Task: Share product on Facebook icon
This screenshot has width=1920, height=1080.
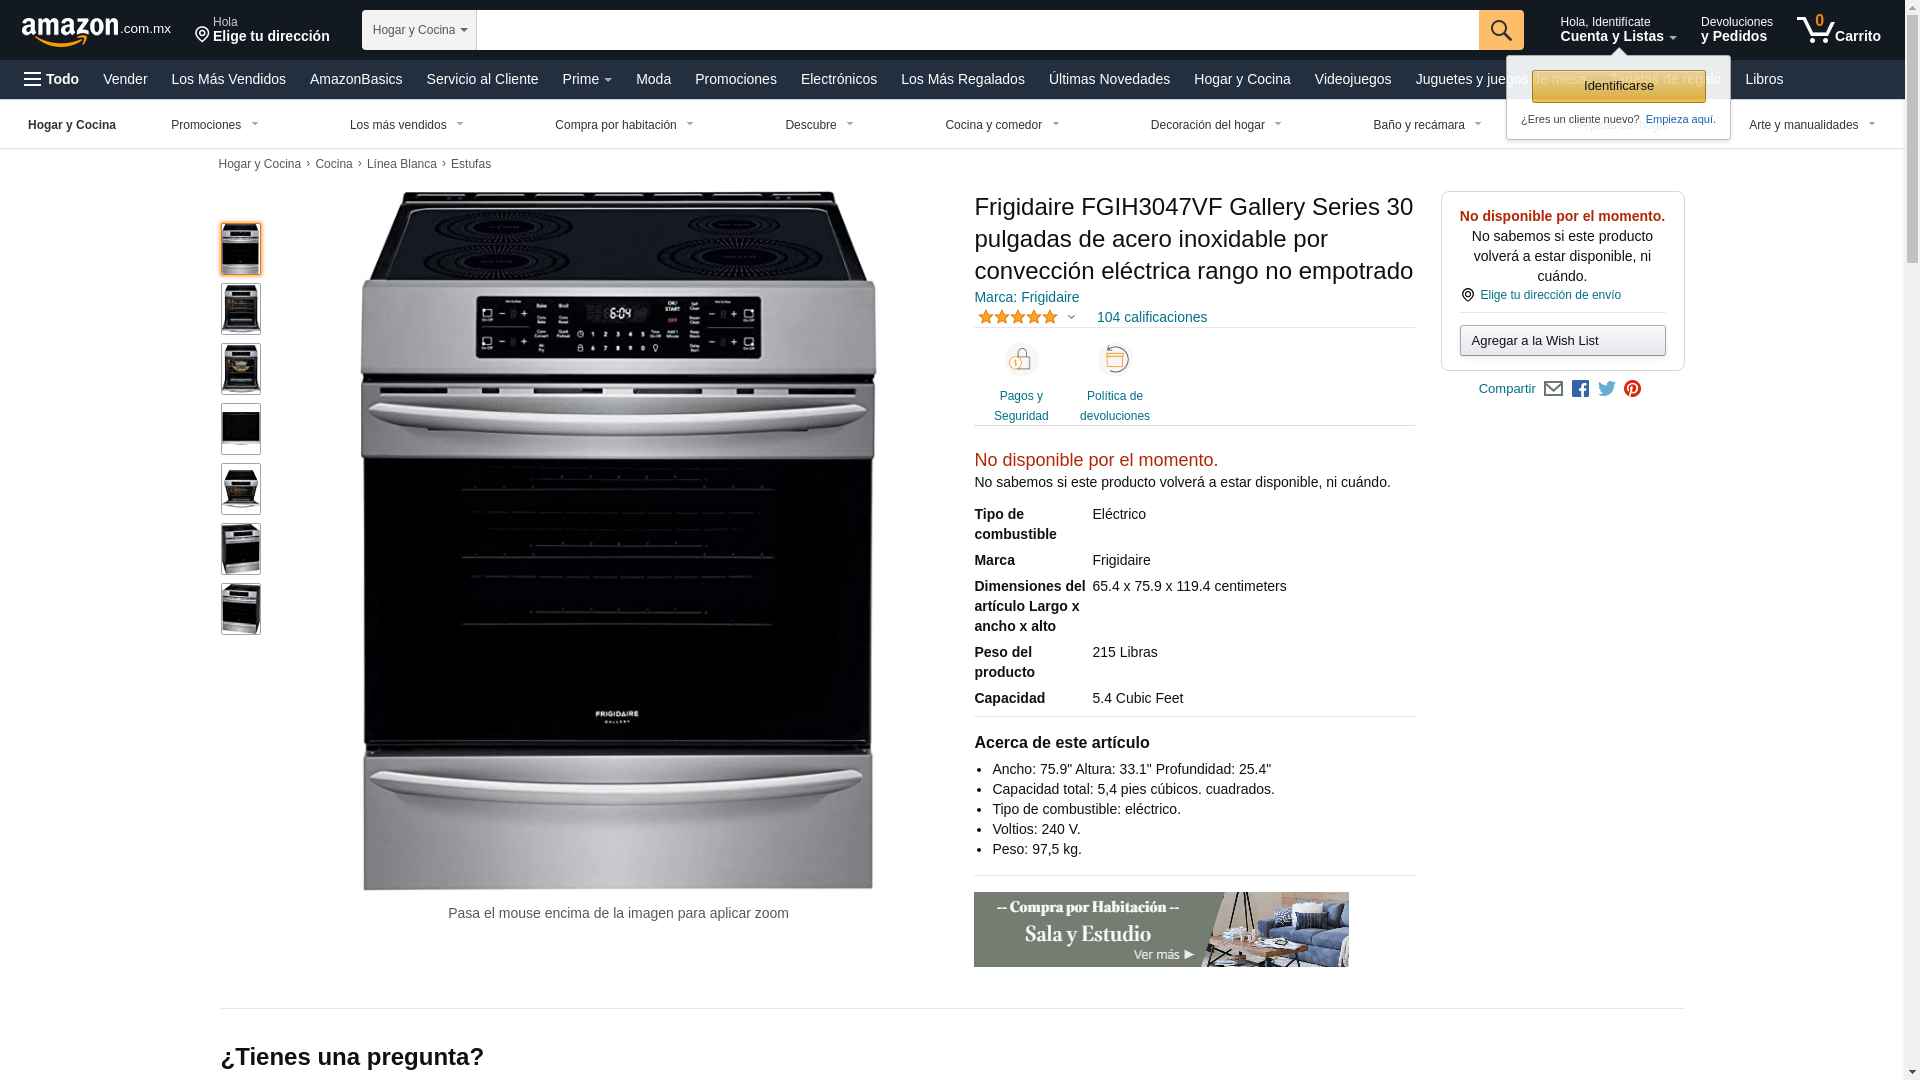Action: [x=1580, y=389]
